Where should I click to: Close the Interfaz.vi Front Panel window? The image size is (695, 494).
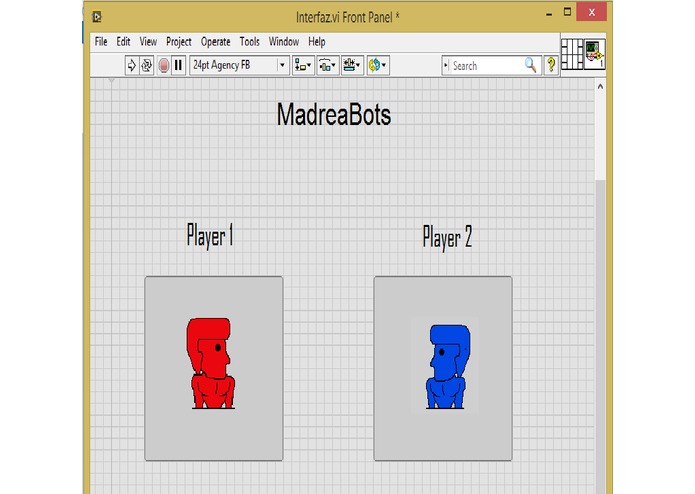pos(591,12)
